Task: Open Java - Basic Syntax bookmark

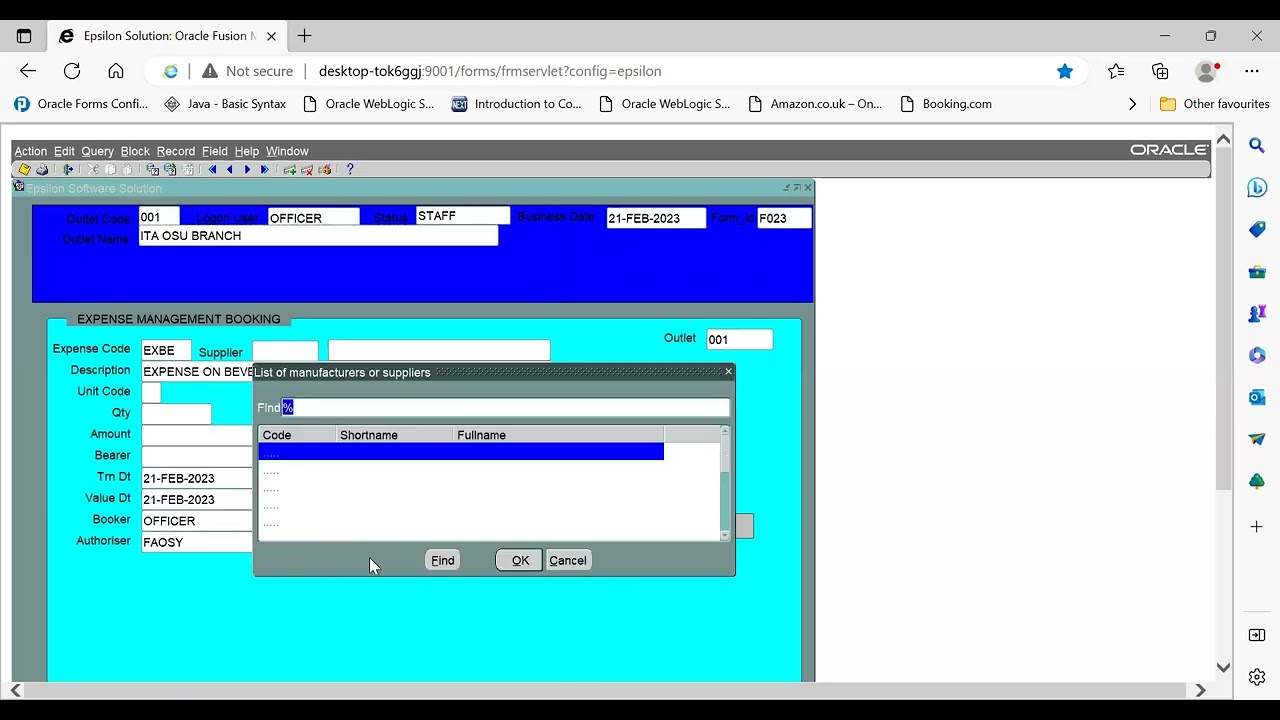Action: coord(225,104)
